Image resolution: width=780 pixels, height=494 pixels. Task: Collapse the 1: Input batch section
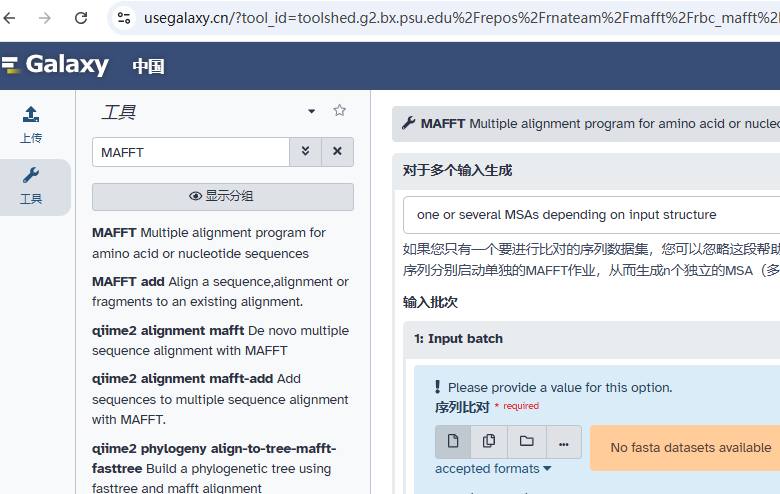tap(592, 339)
